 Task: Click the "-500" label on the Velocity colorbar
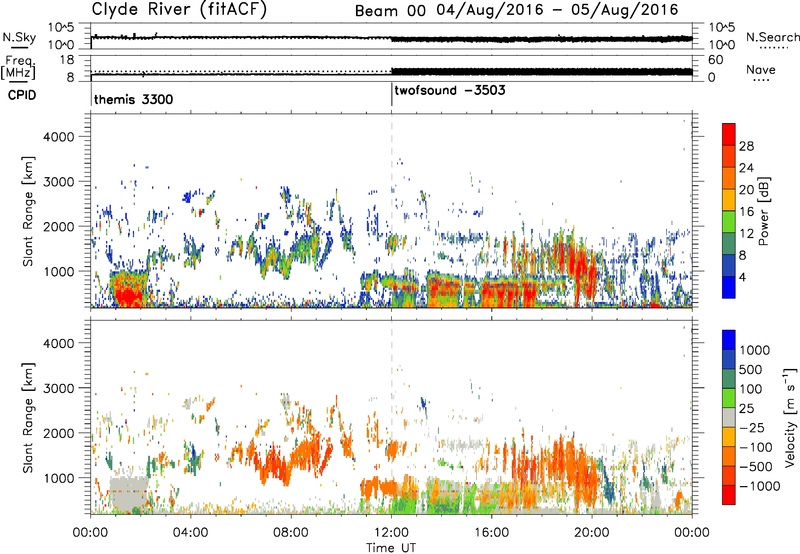click(x=756, y=467)
